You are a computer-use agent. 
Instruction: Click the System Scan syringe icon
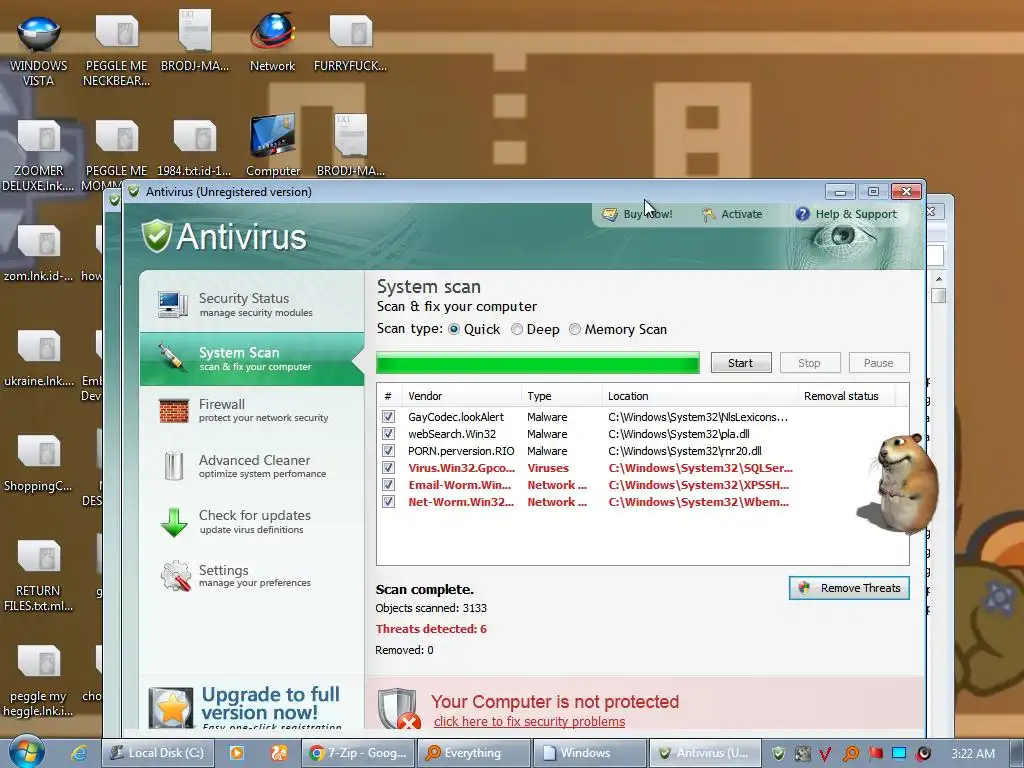coord(172,358)
